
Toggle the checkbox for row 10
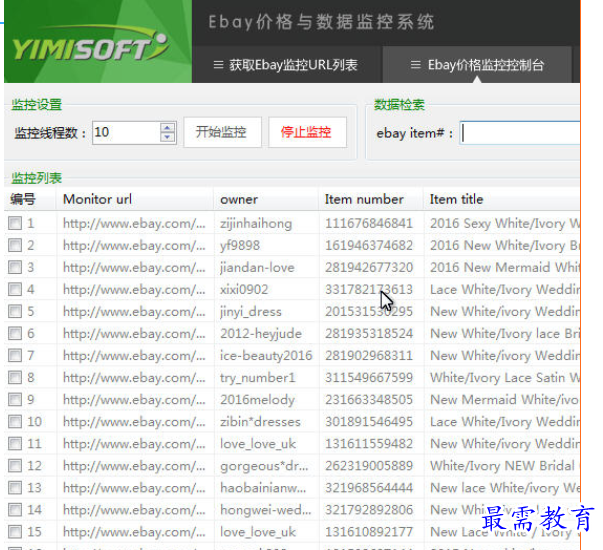click(x=15, y=422)
